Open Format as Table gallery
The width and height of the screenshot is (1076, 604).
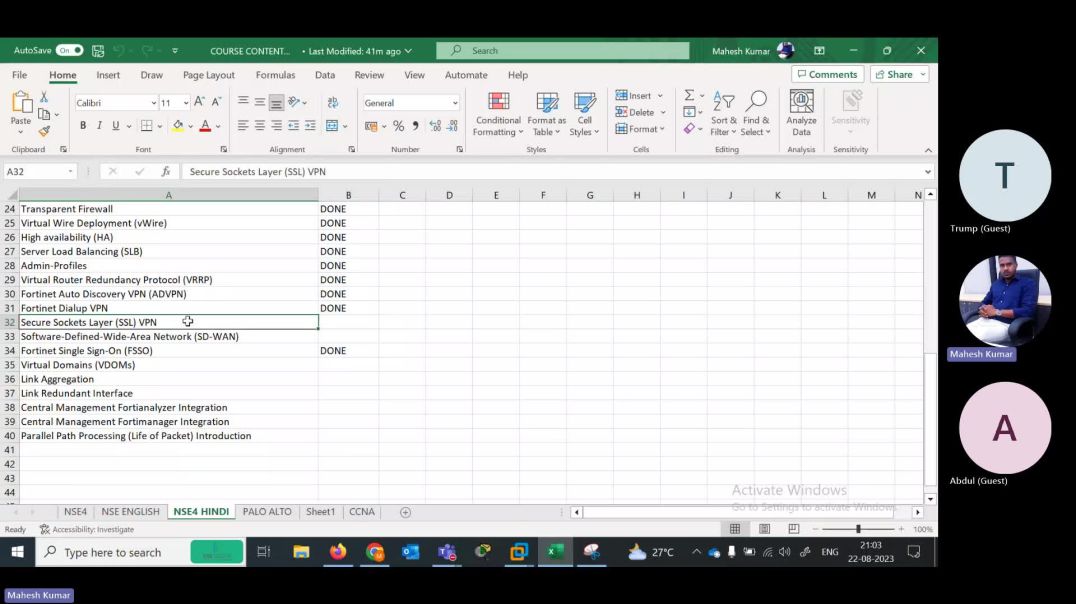(546, 114)
